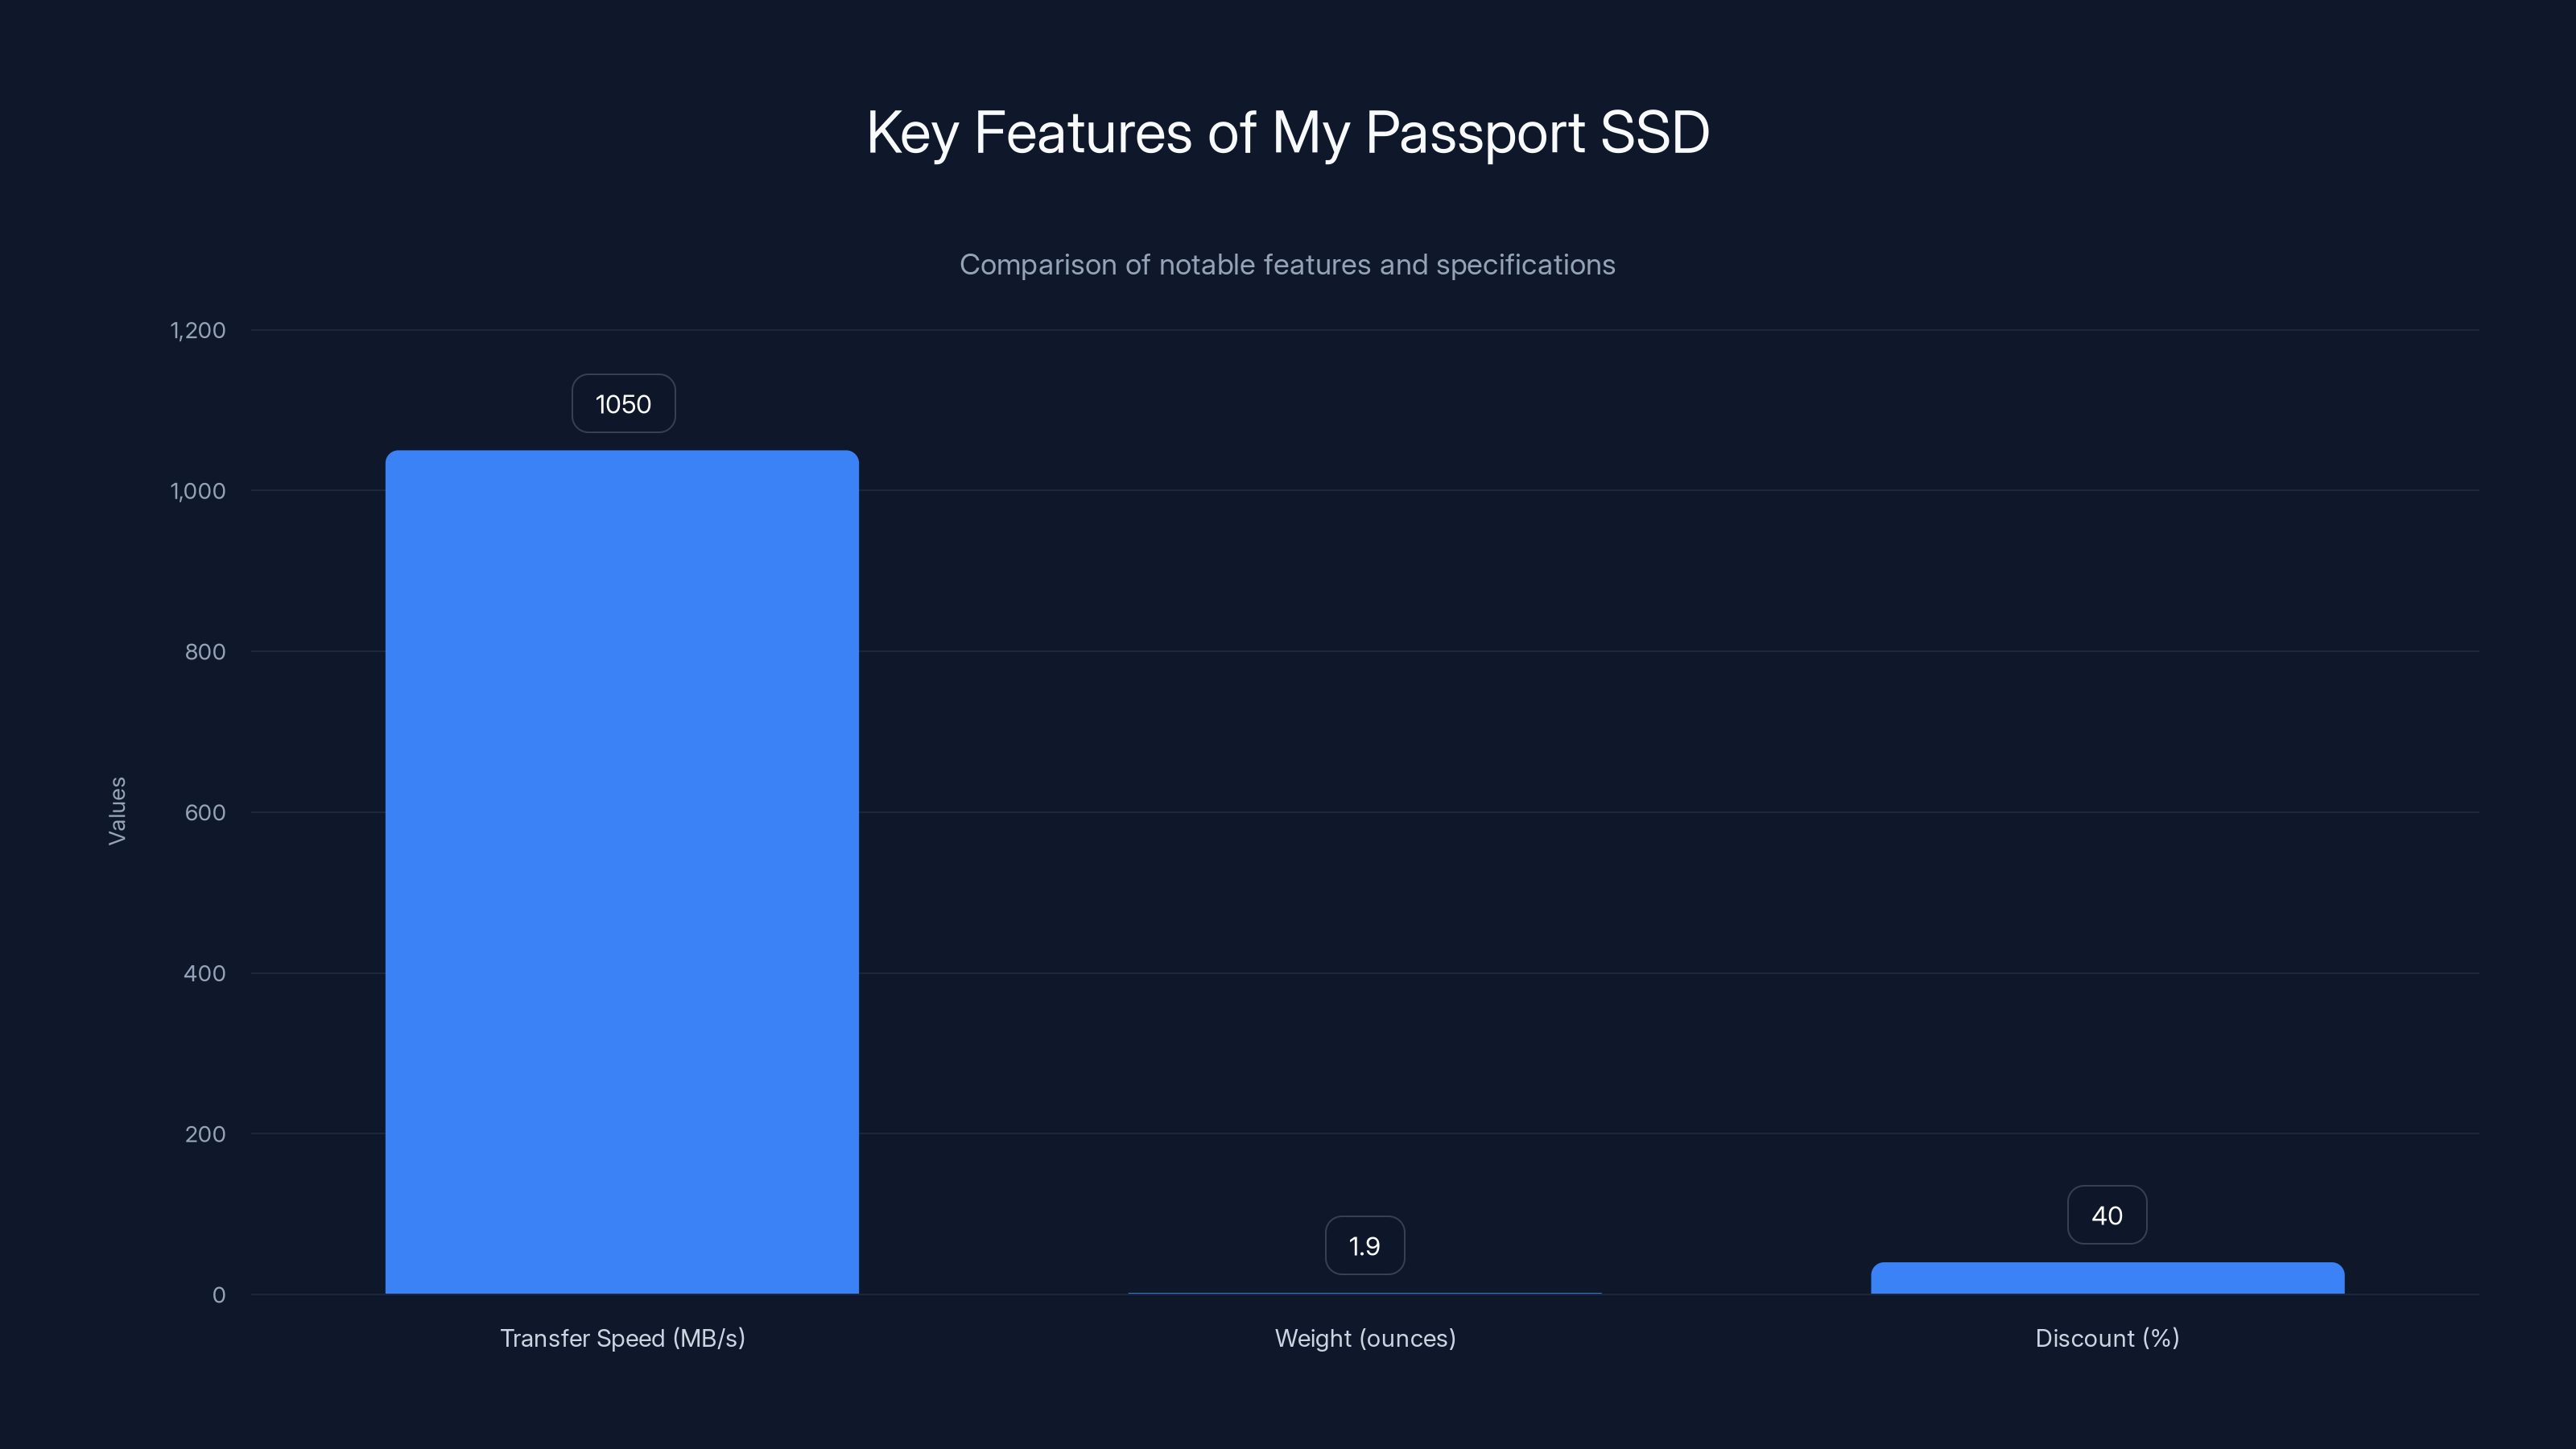Screen dimensions: 2576x1449
Task: Click the '0' y-axis tick label
Action: 219,1295
